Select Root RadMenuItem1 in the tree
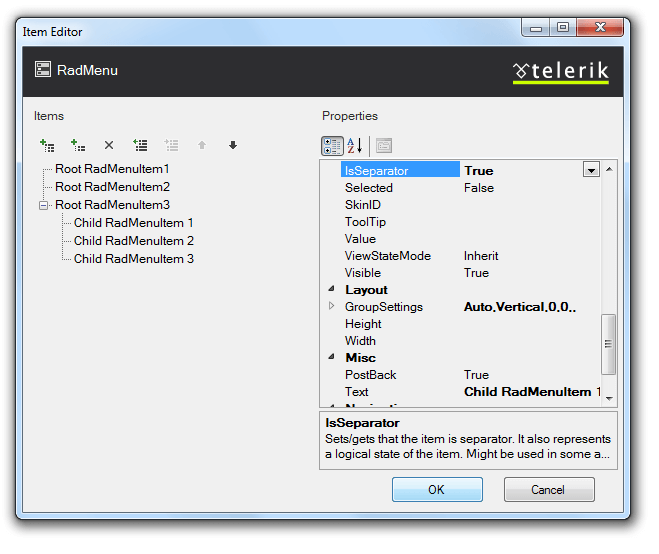 click(x=112, y=169)
